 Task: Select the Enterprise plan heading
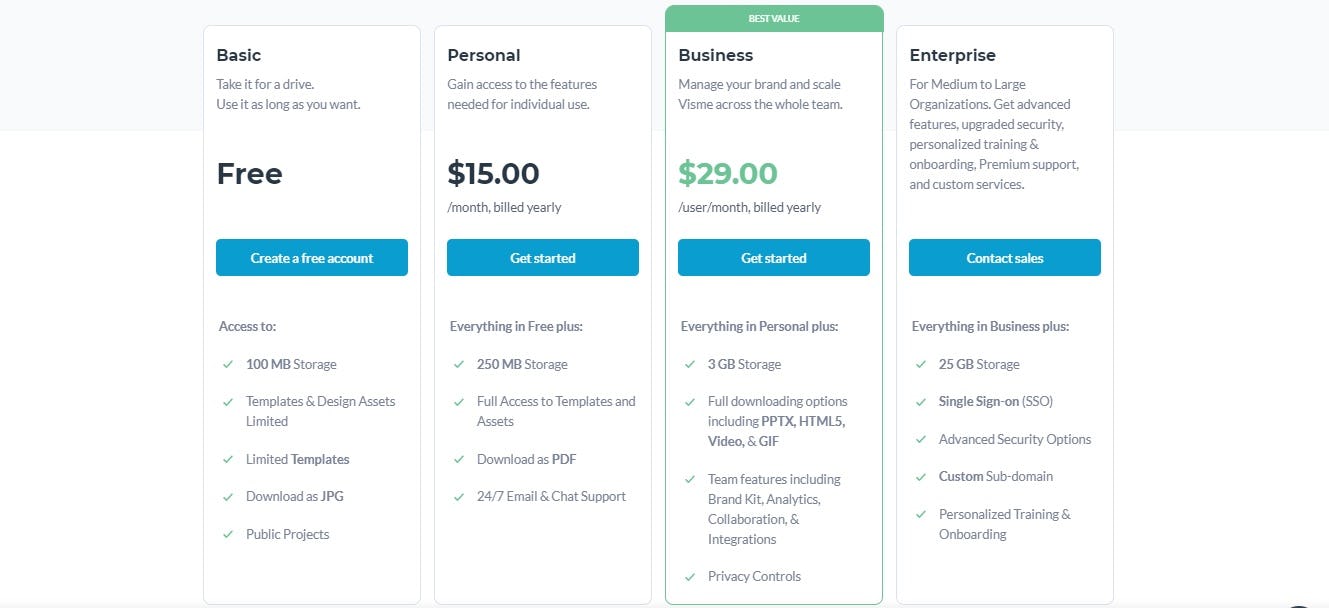pyautogui.click(x=952, y=55)
